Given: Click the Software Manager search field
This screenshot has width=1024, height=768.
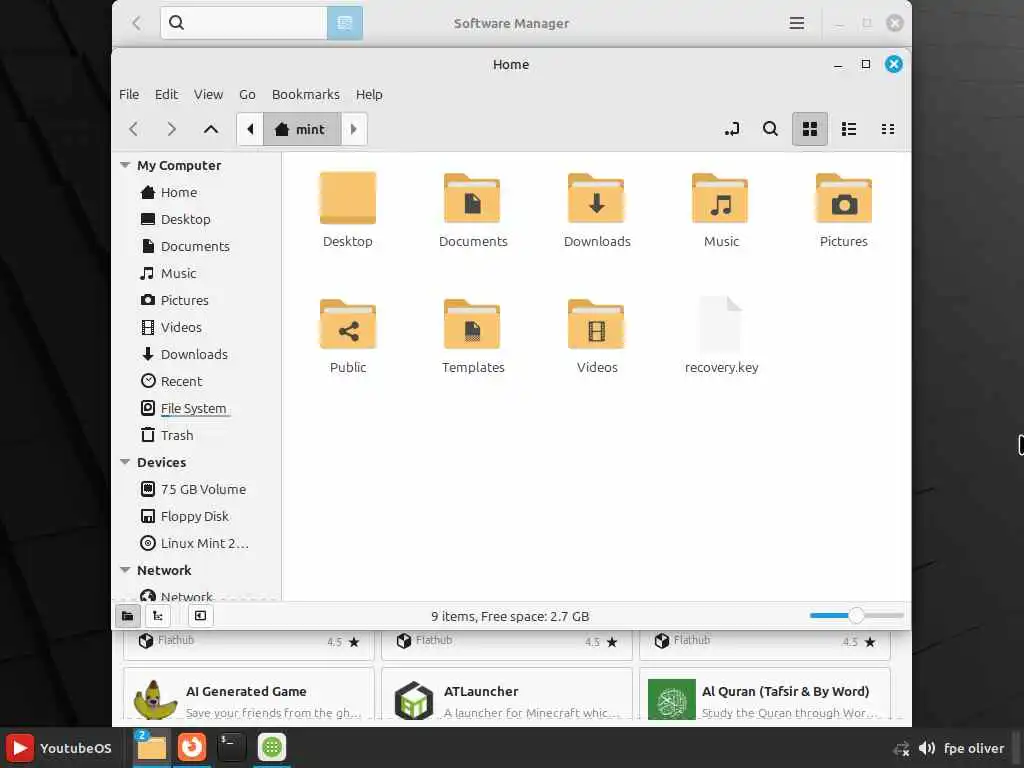Looking at the screenshot, I should (244, 23).
